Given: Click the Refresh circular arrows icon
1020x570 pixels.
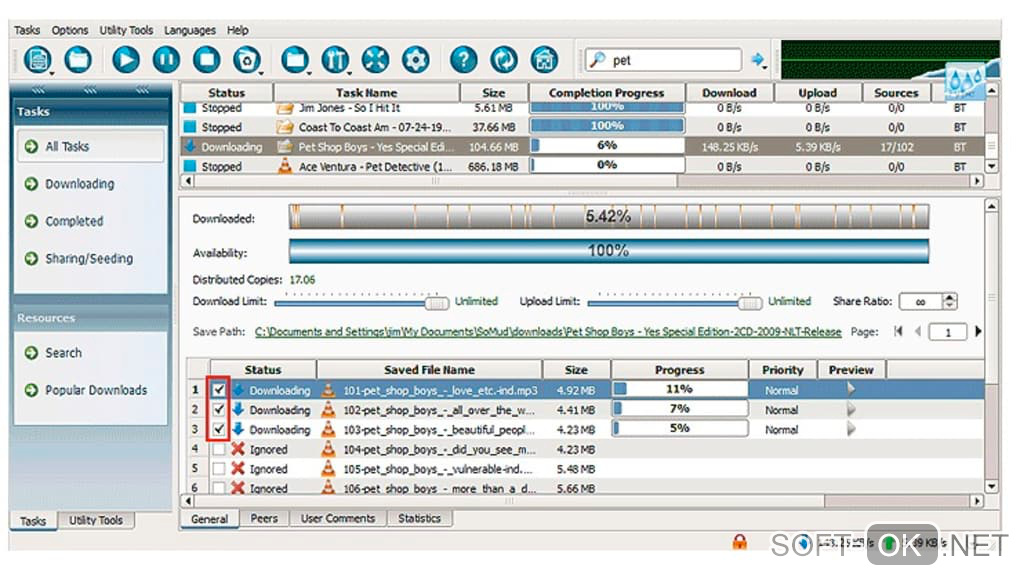Looking at the screenshot, I should 503,60.
